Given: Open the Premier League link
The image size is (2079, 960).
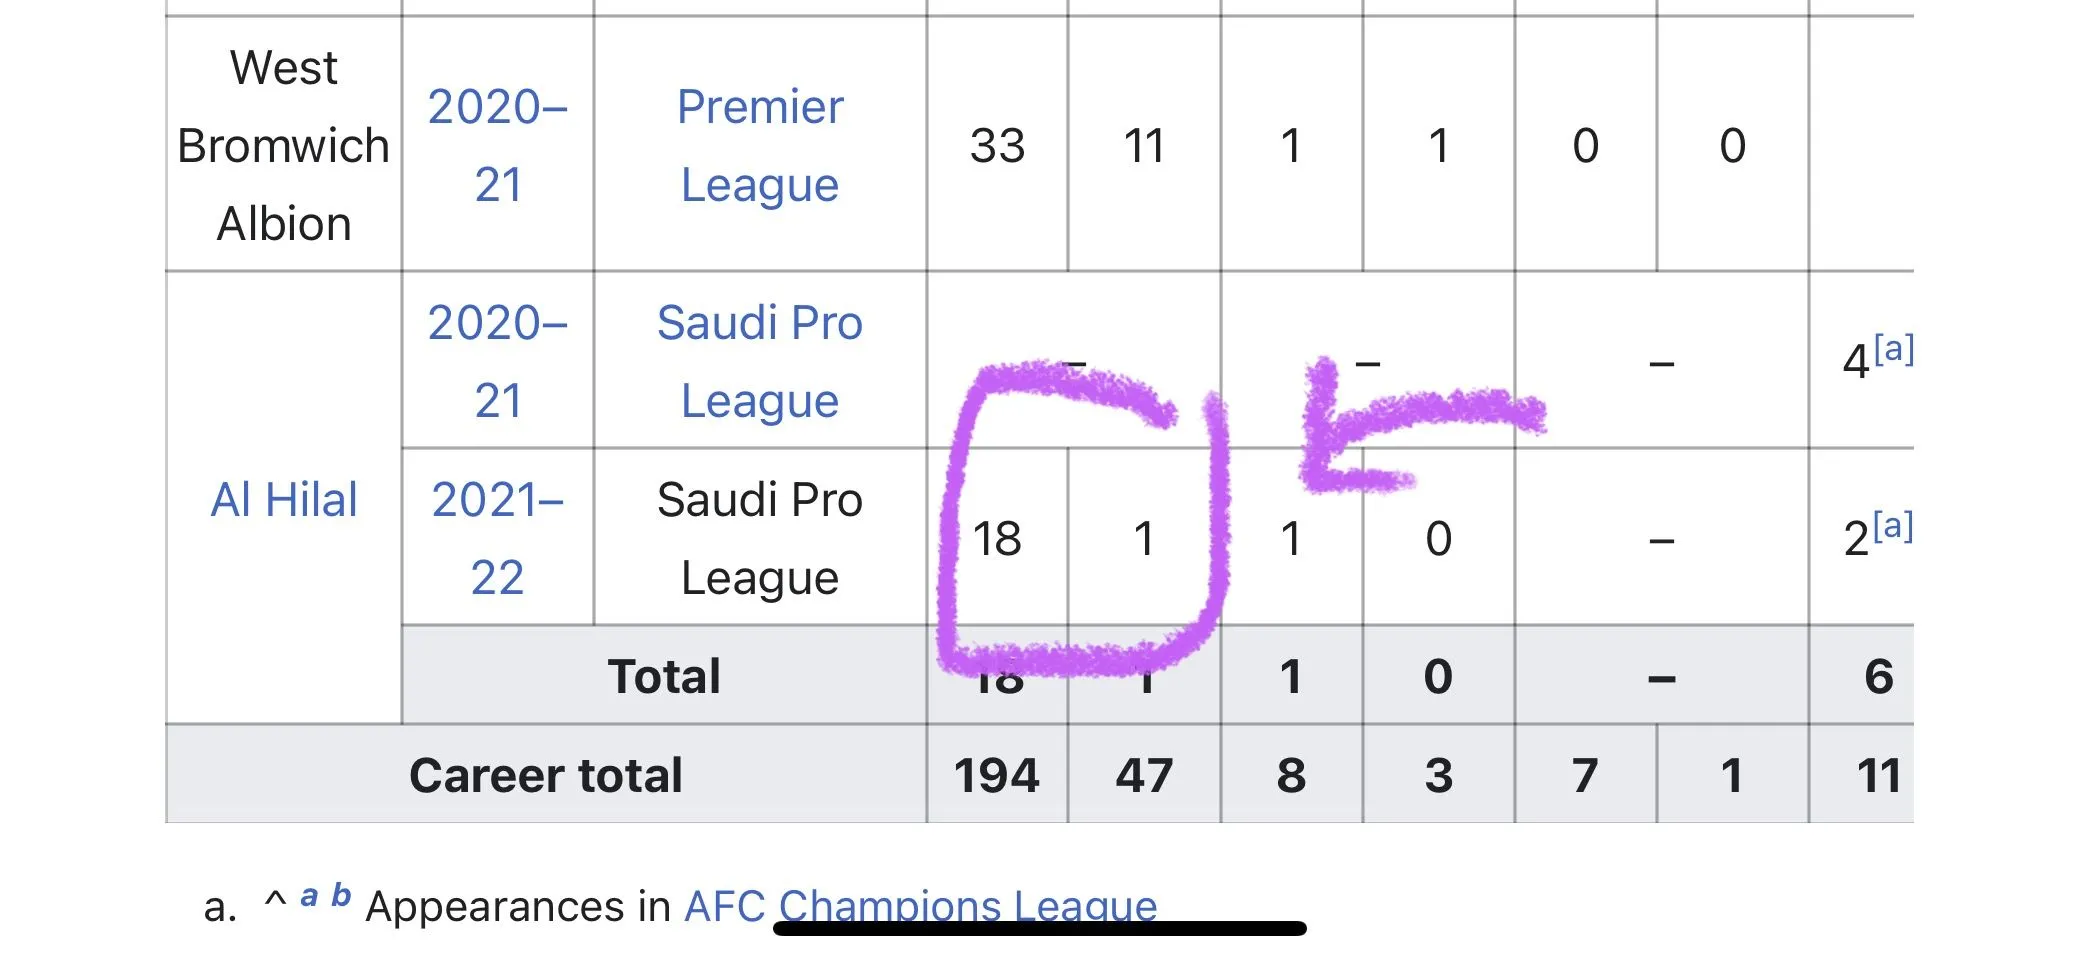Looking at the screenshot, I should point(760,146).
